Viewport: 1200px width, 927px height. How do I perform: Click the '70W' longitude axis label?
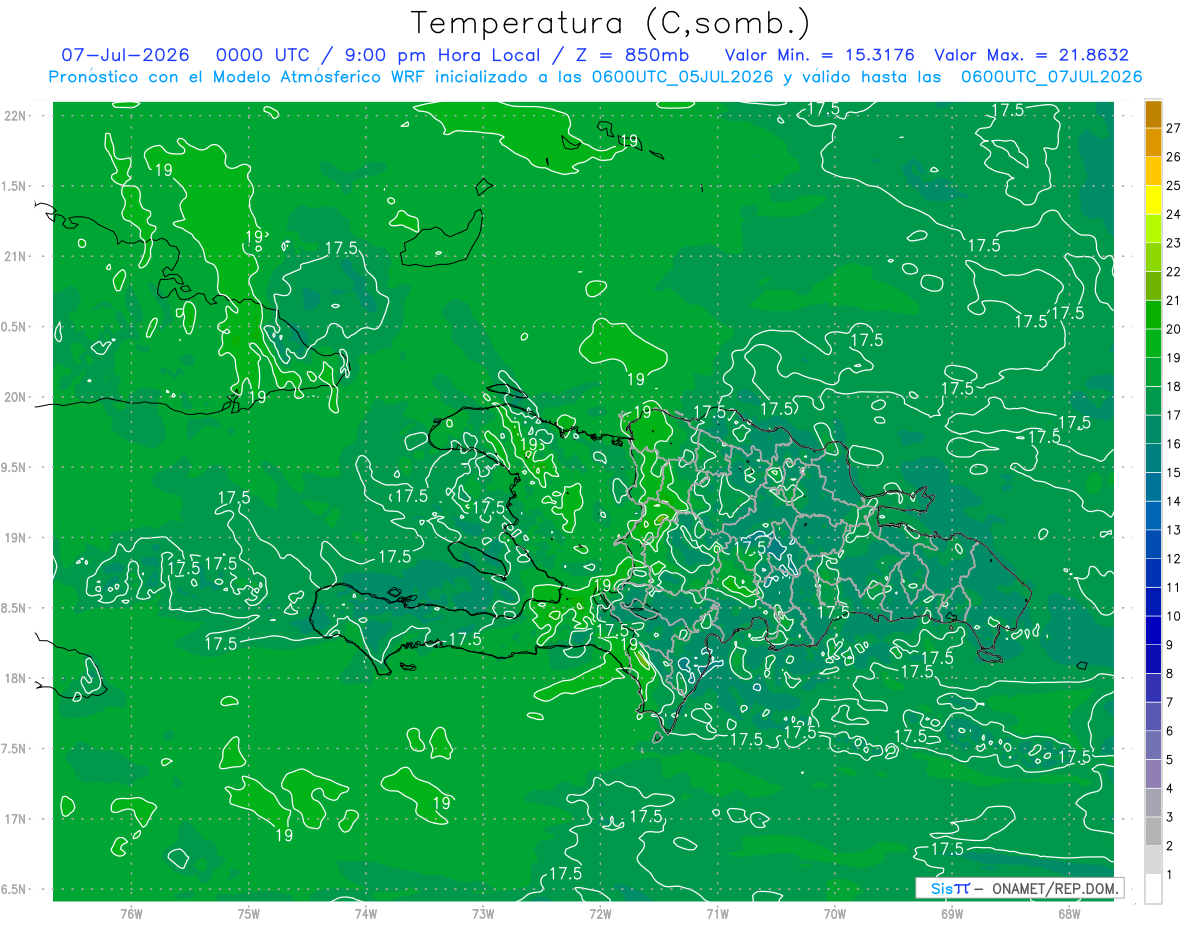click(x=835, y=913)
